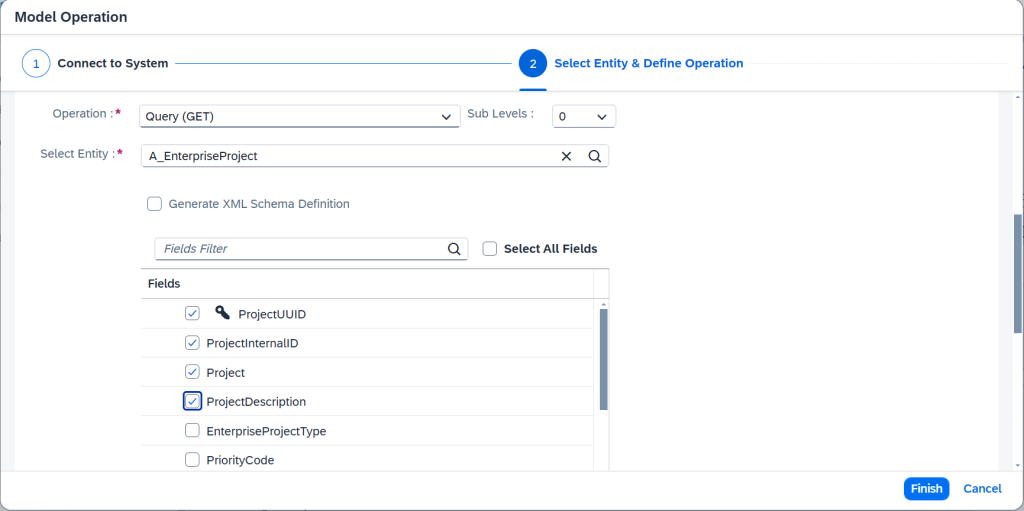The height and width of the screenshot is (511, 1024).
Task: Click the fields list vertical scrollbar
Action: click(603, 360)
